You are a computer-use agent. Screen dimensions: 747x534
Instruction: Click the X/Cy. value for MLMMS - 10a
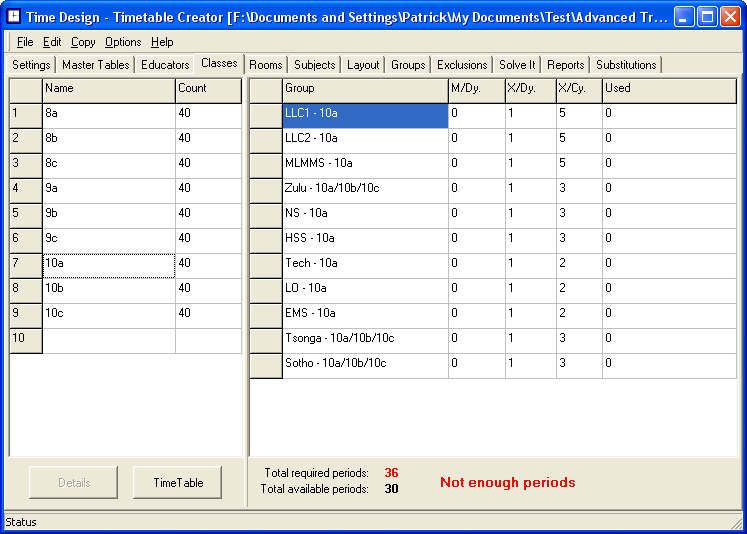tap(579, 164)
